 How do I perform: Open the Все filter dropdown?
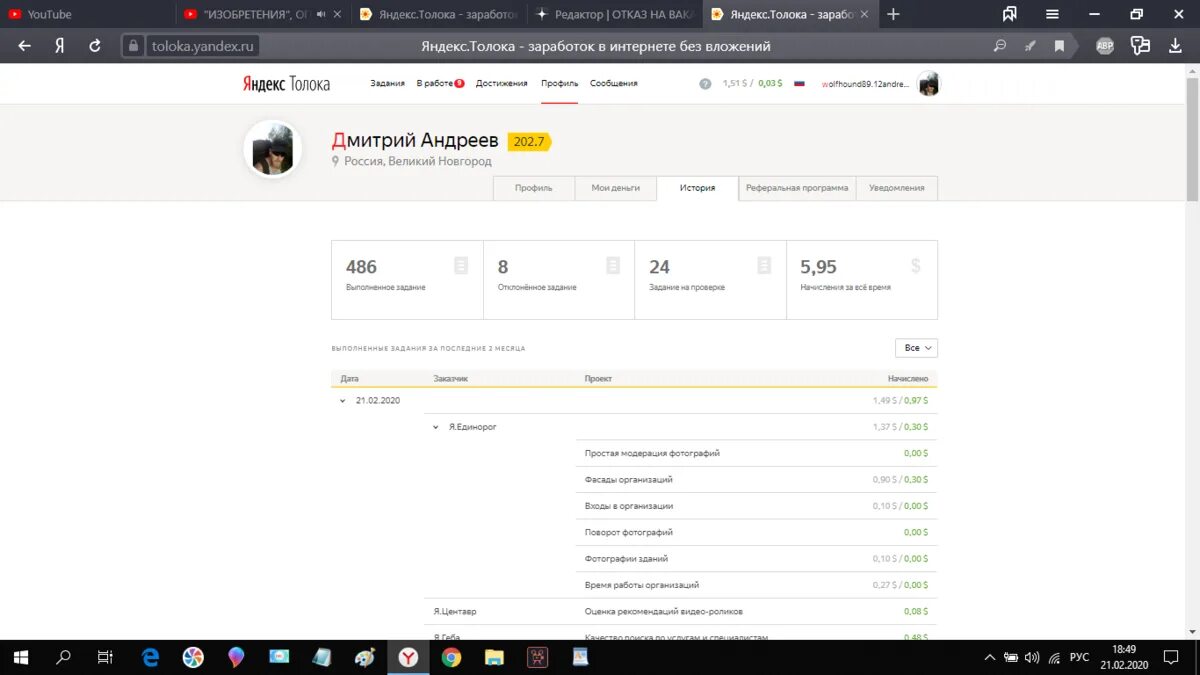point(916,348)
